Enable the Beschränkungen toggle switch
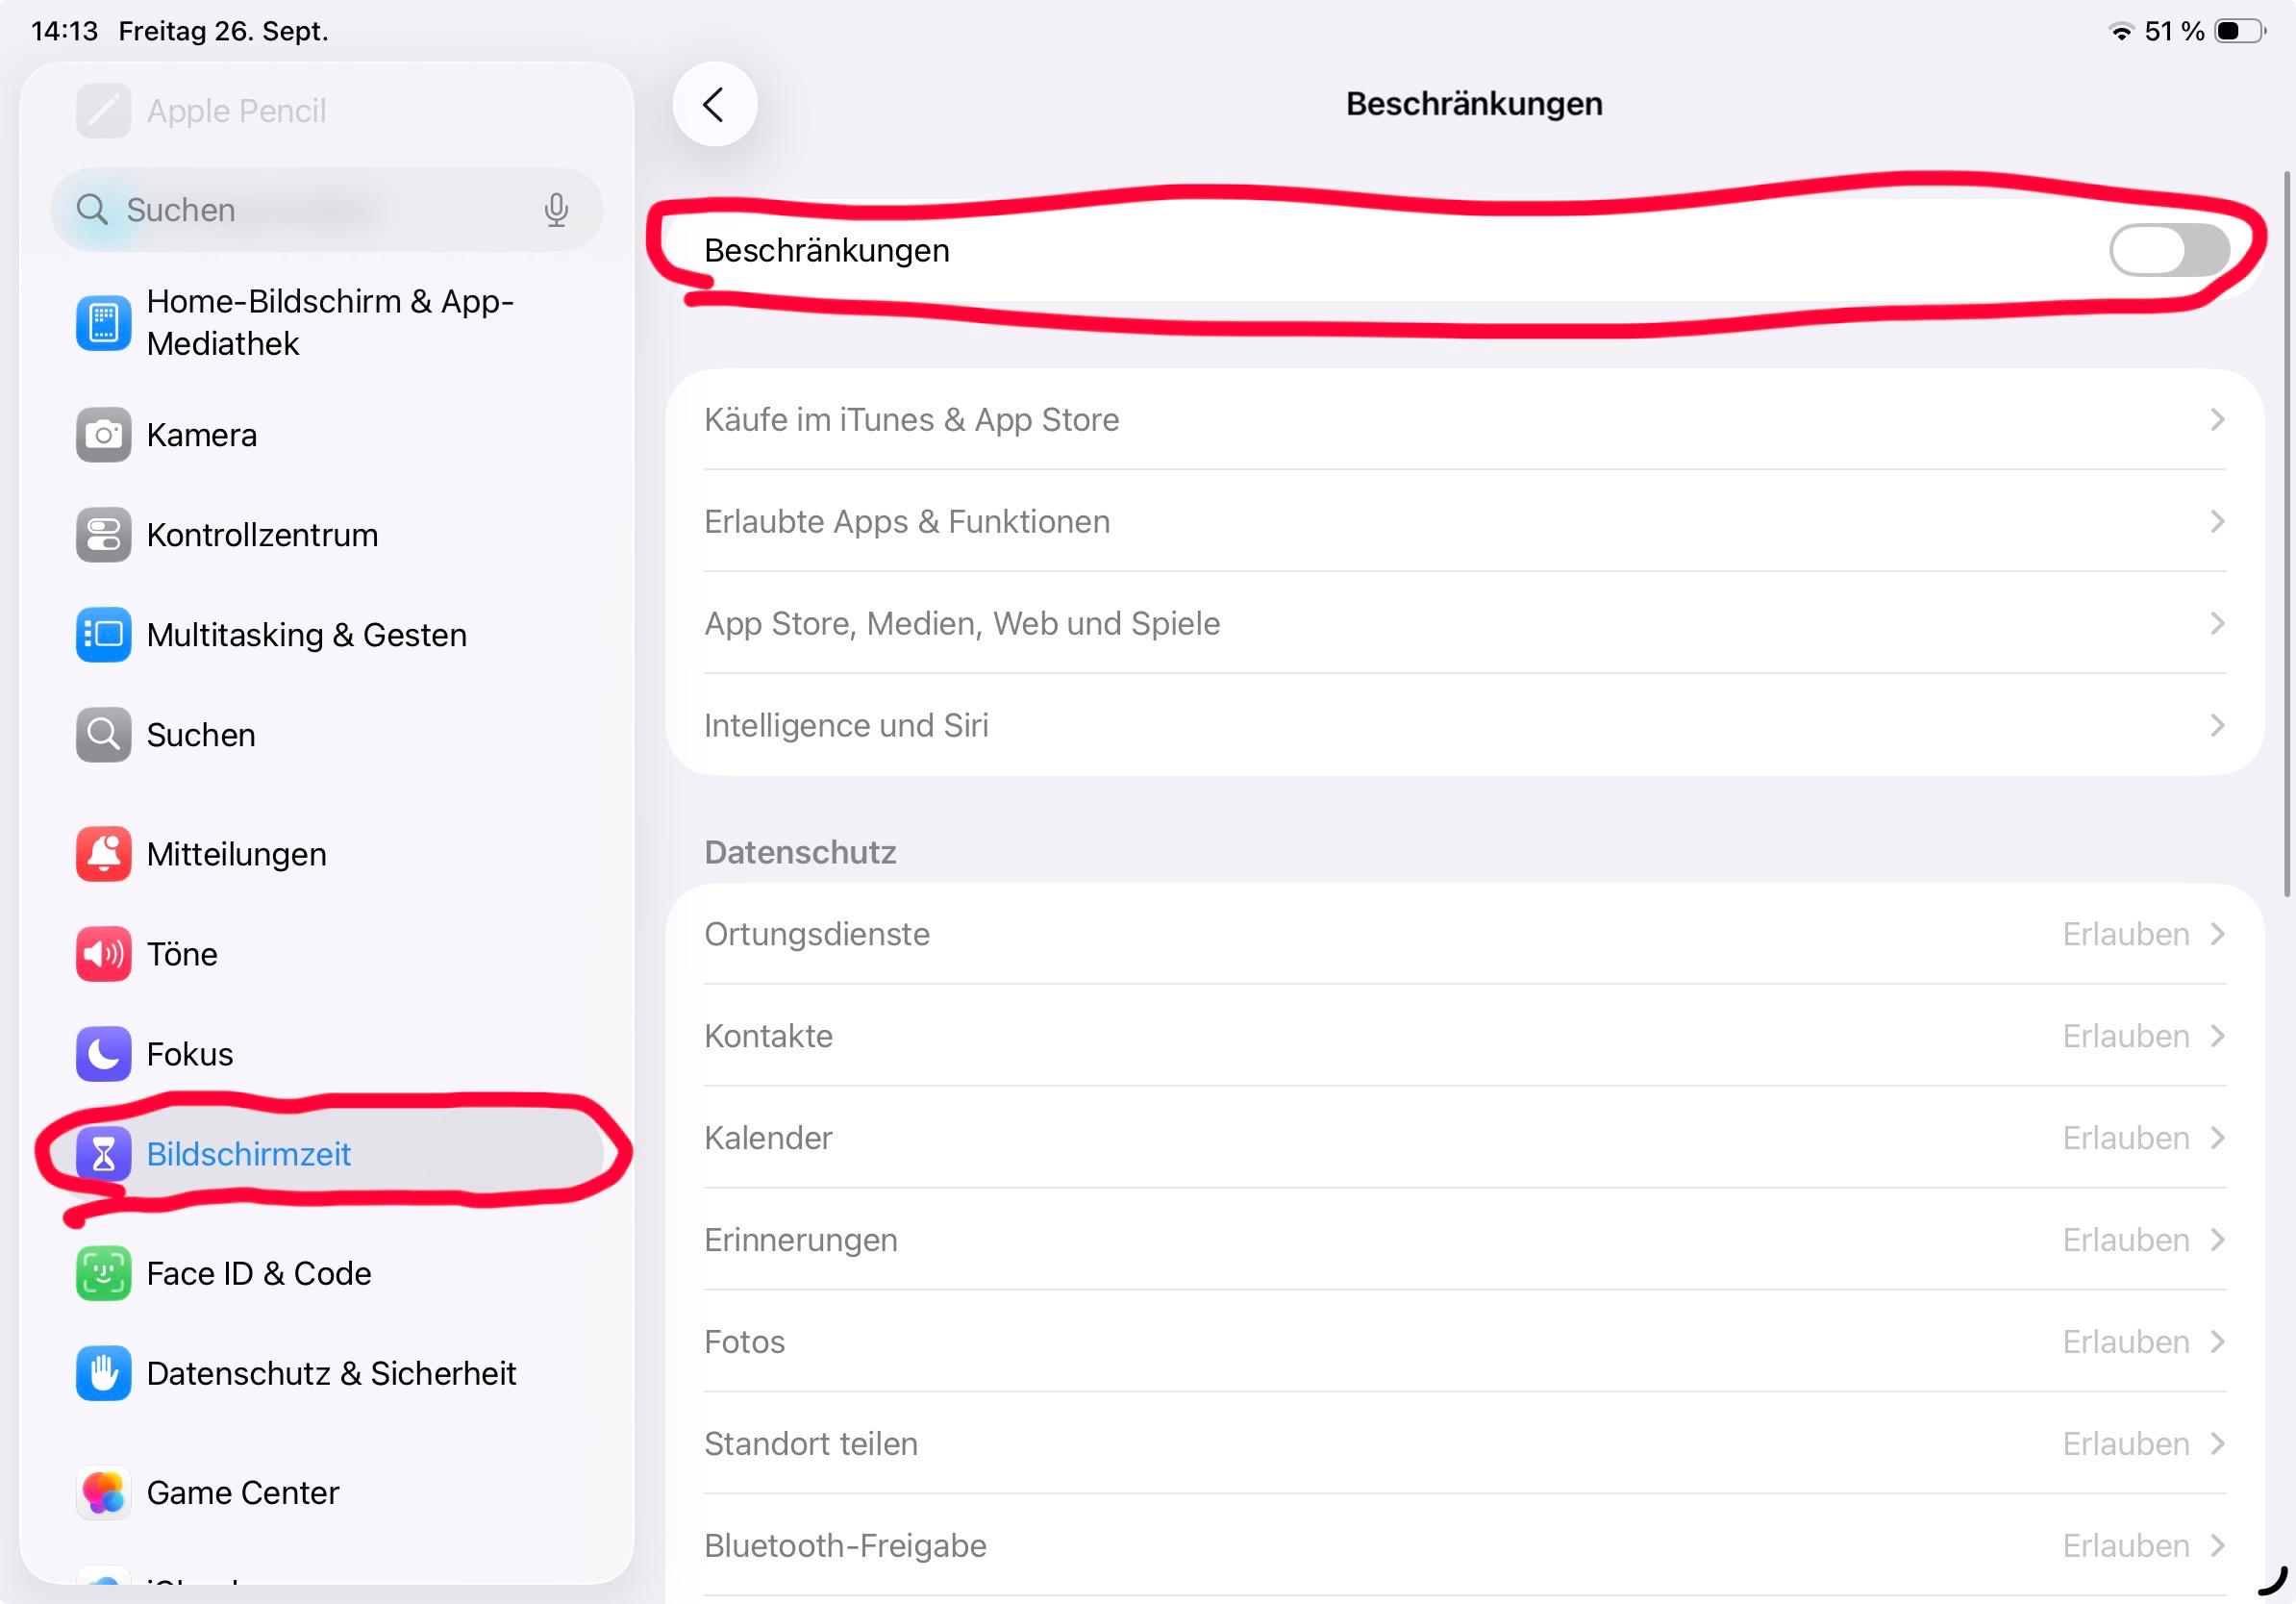The image size is (2296, 1604). click(x=2168, y=250)
